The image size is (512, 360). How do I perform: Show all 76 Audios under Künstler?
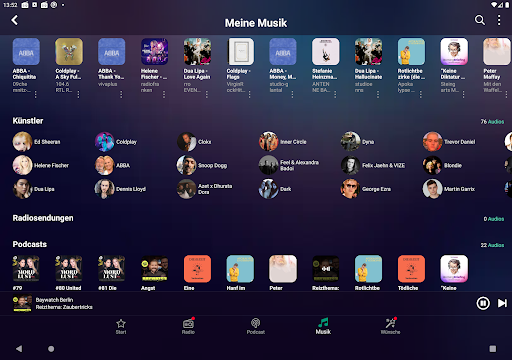(492, 122)
